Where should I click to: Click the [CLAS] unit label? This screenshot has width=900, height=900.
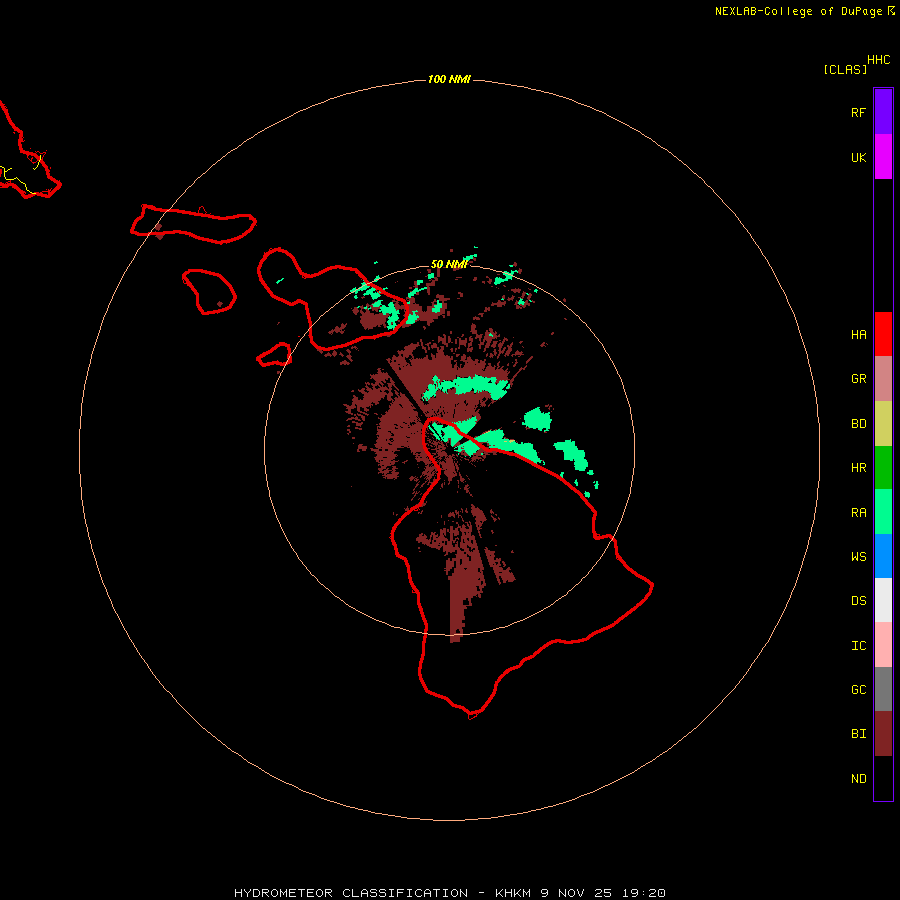845,69
